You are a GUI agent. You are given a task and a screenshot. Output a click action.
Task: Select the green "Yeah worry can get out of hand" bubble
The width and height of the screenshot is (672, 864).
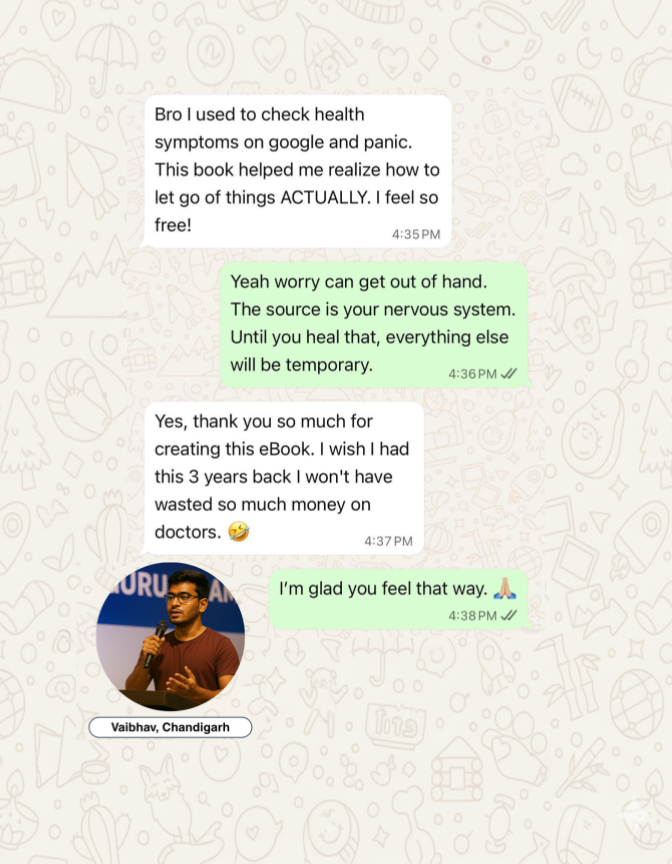click(x=375, y=325)
